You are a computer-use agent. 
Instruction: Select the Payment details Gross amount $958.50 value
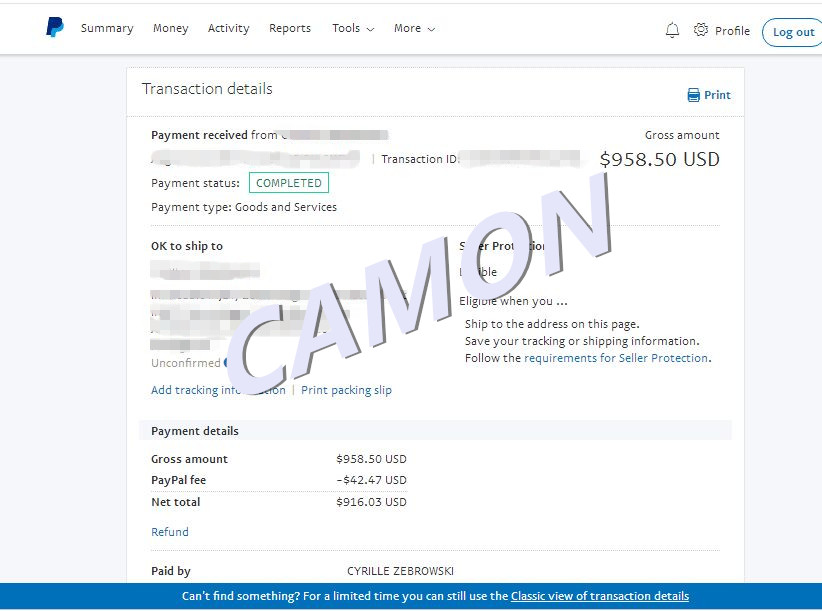coord(371,459)
